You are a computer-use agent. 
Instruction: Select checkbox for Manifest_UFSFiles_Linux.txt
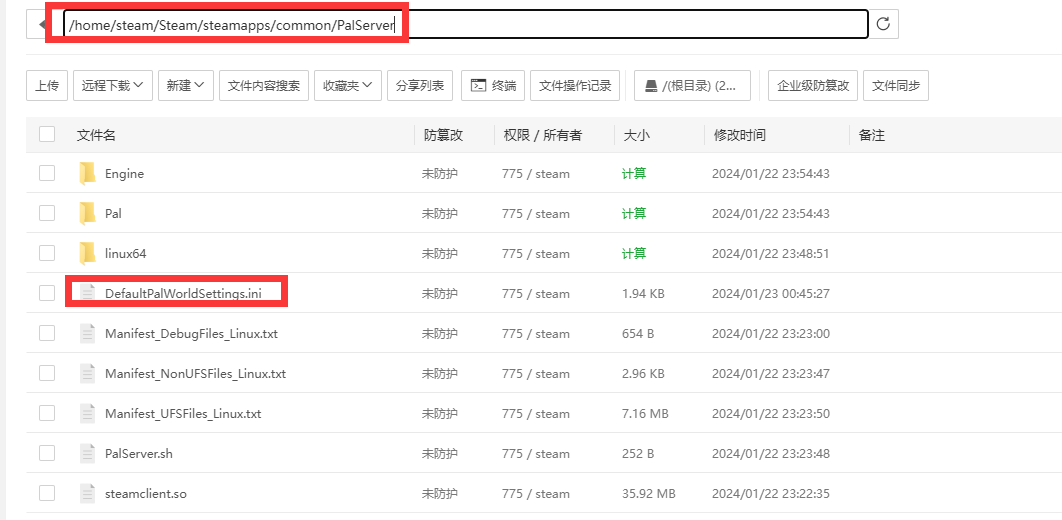click(x=47, y=413)
